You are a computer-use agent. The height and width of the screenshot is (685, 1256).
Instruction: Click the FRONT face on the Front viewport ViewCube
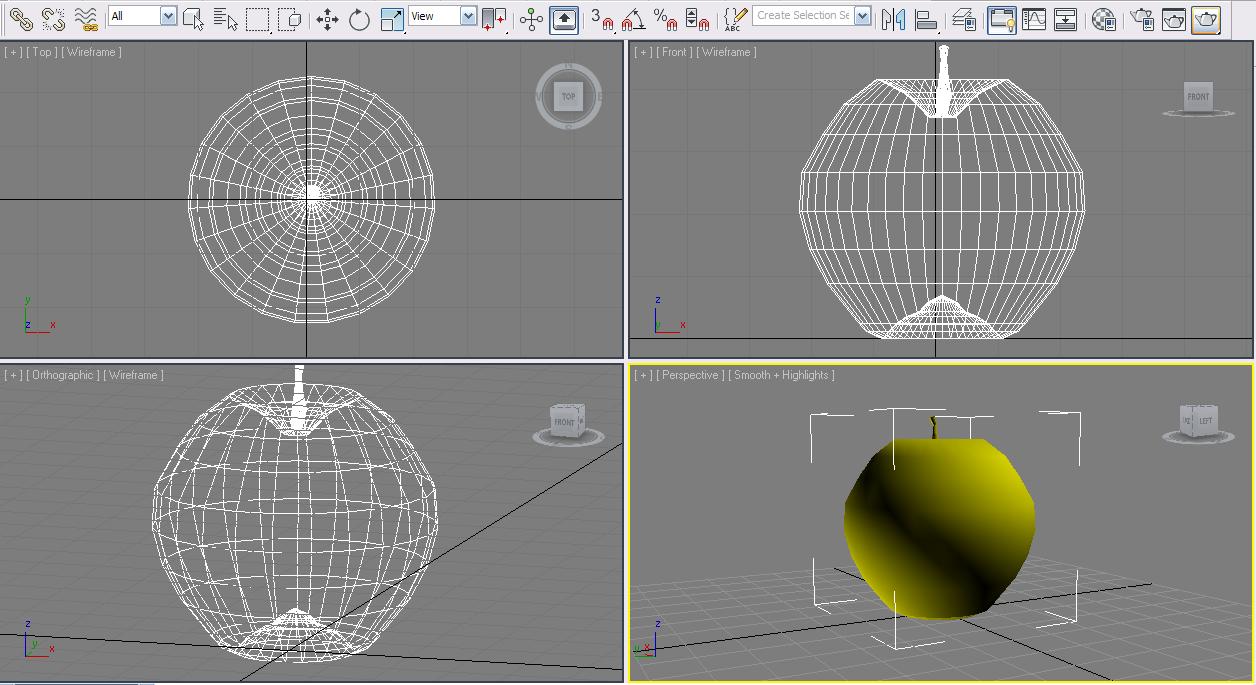coord(1197,97)
